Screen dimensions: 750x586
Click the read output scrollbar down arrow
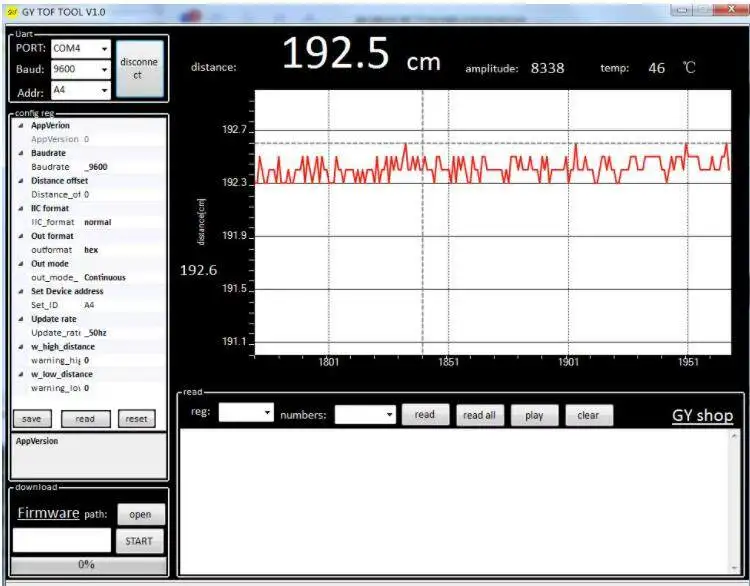point(734,568)
